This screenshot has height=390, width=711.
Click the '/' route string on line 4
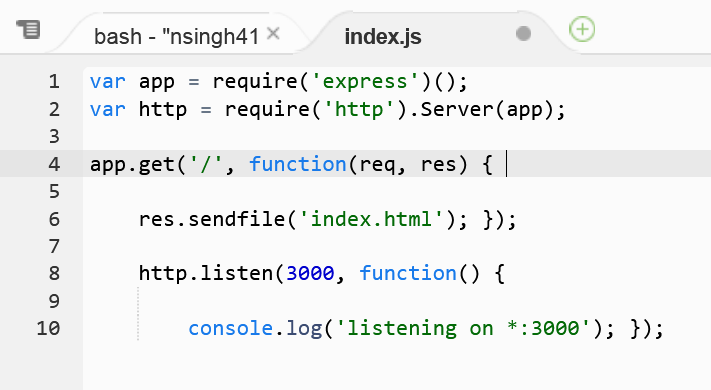205,164
